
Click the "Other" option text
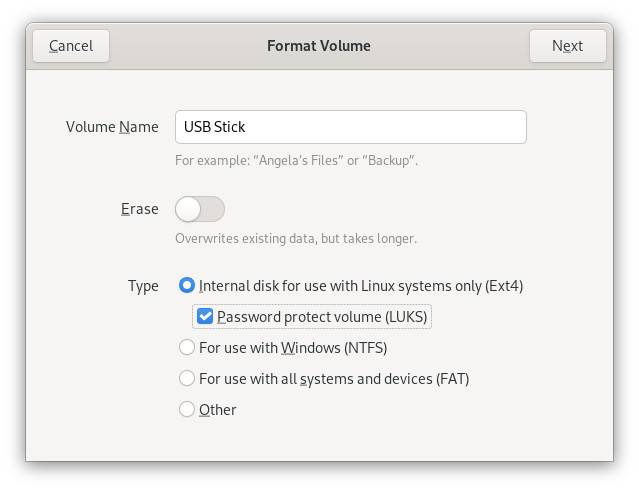pyautogui.click(x=218, y=410)
